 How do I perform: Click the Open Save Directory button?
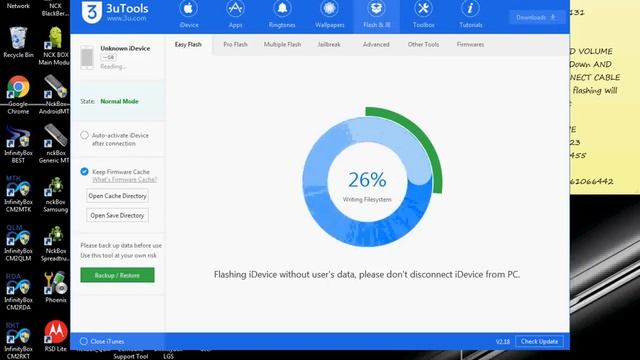click(x=117, y=215)
